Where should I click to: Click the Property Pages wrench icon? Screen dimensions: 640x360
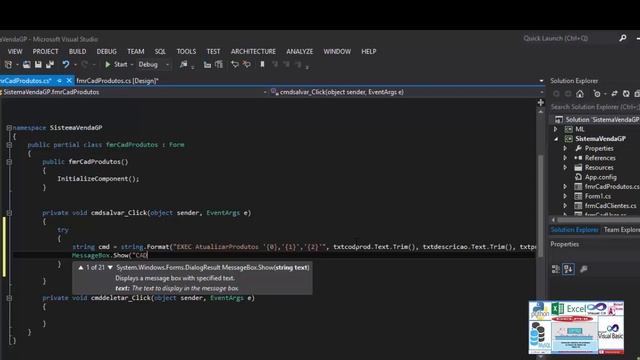[584, 269]
